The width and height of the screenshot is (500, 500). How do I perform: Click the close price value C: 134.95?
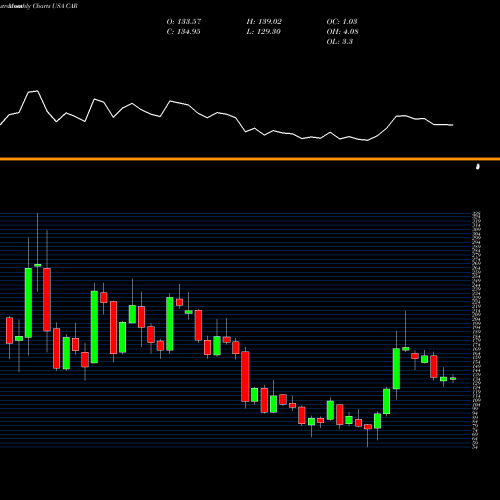coord(183,32)
